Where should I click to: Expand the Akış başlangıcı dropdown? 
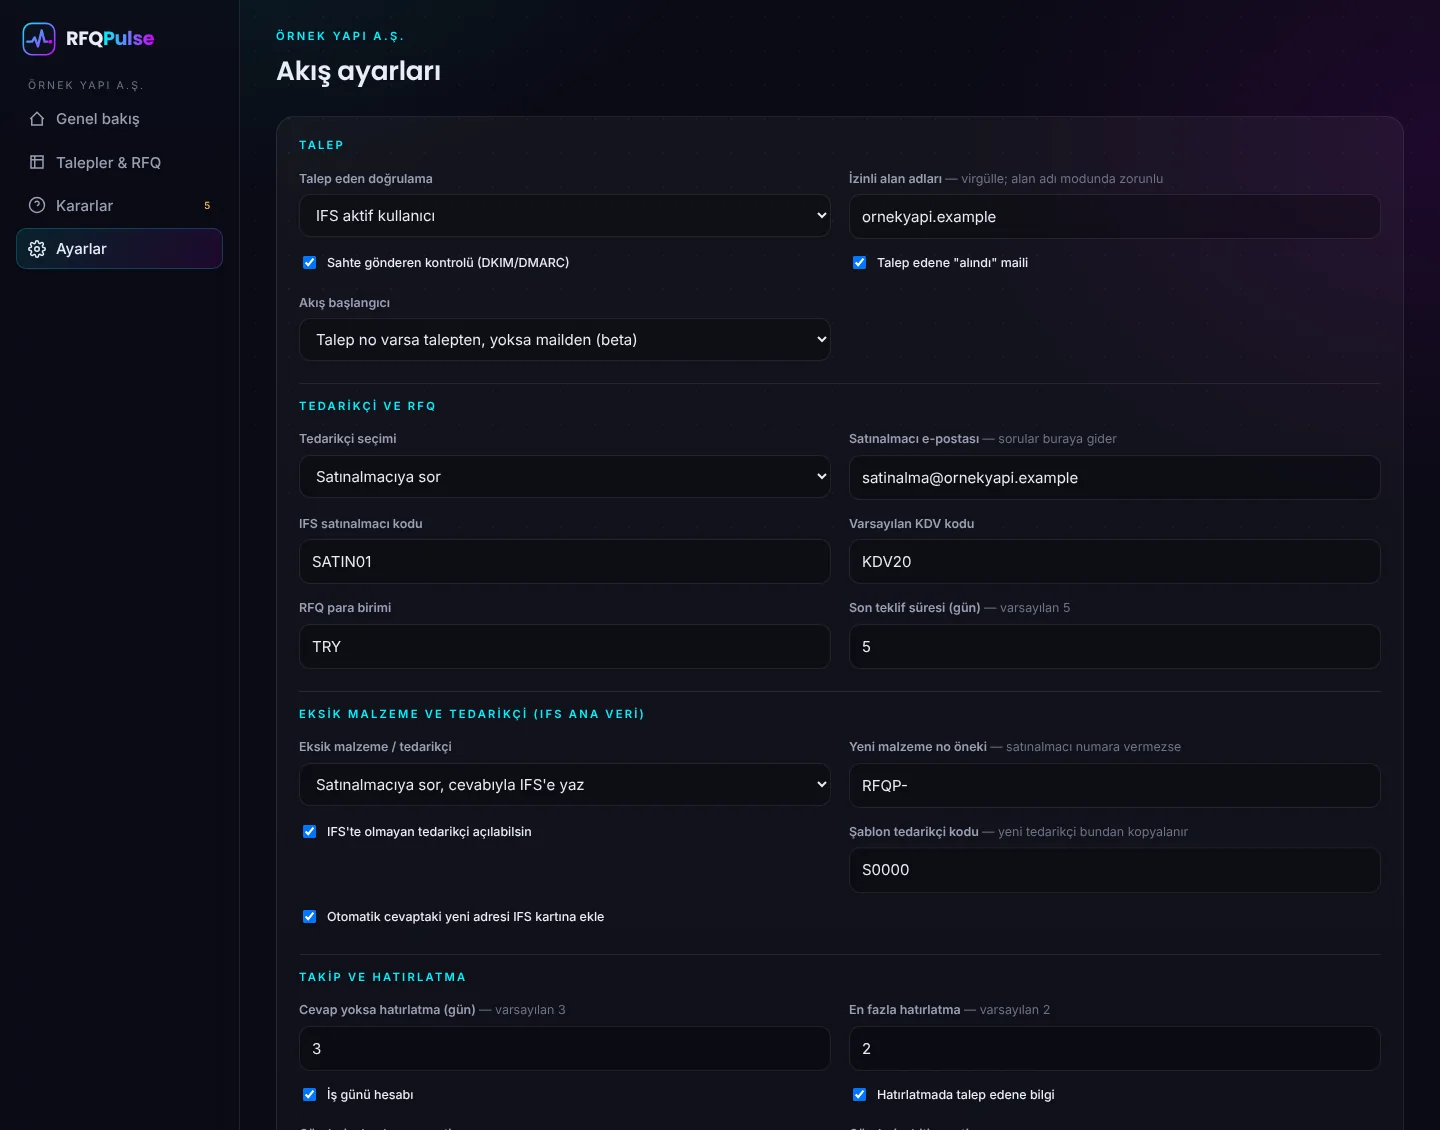[565, 340]
